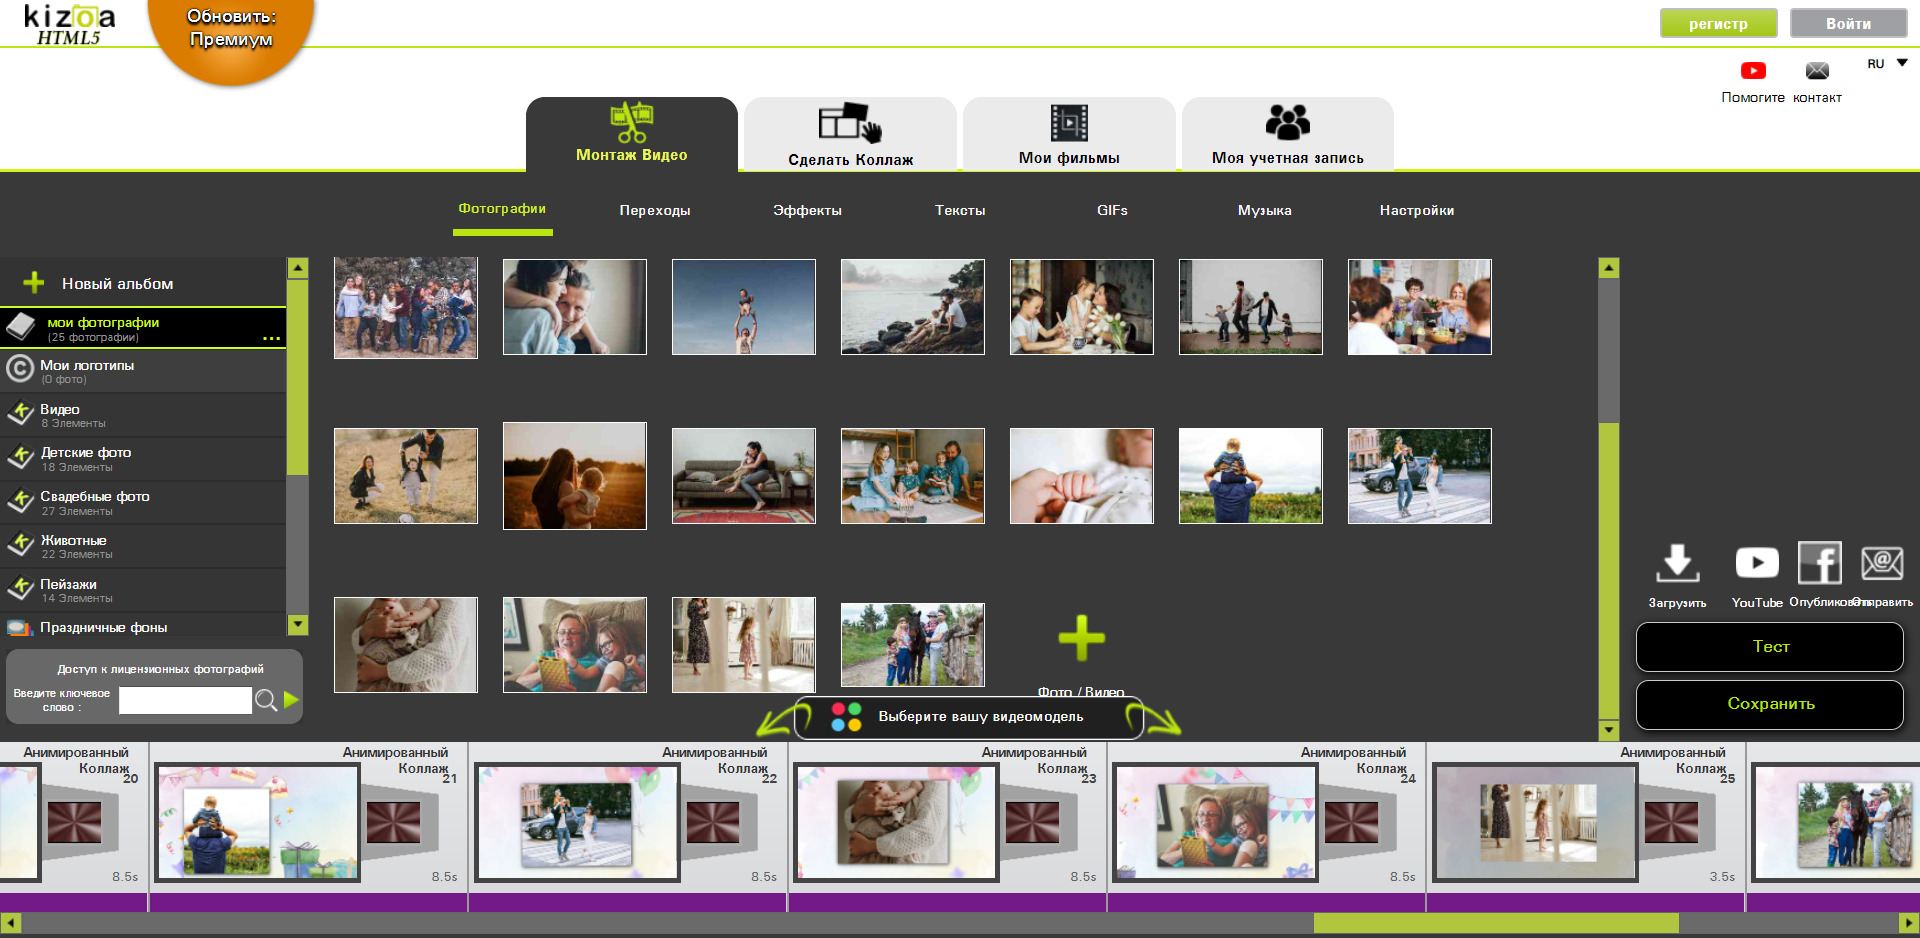
Task: Switch to the GIFs section
Action: point(1112,210)
